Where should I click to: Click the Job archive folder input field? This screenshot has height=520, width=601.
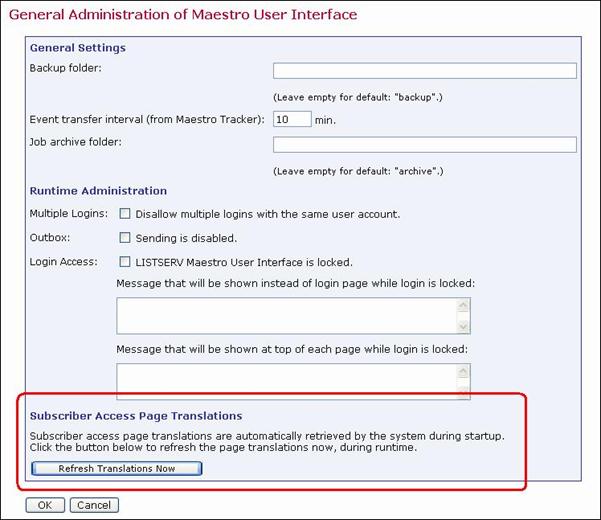point(425,144)
